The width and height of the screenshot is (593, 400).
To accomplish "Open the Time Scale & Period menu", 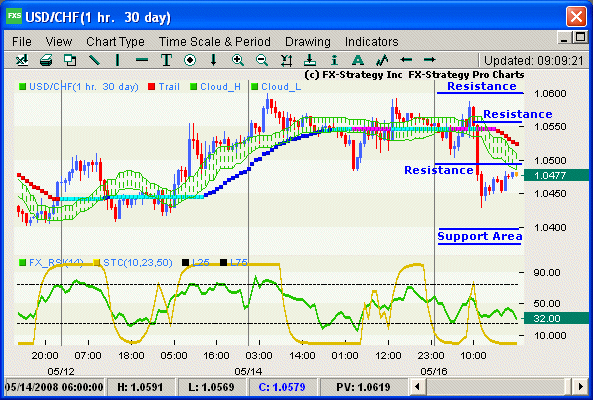I will (214, 42).
